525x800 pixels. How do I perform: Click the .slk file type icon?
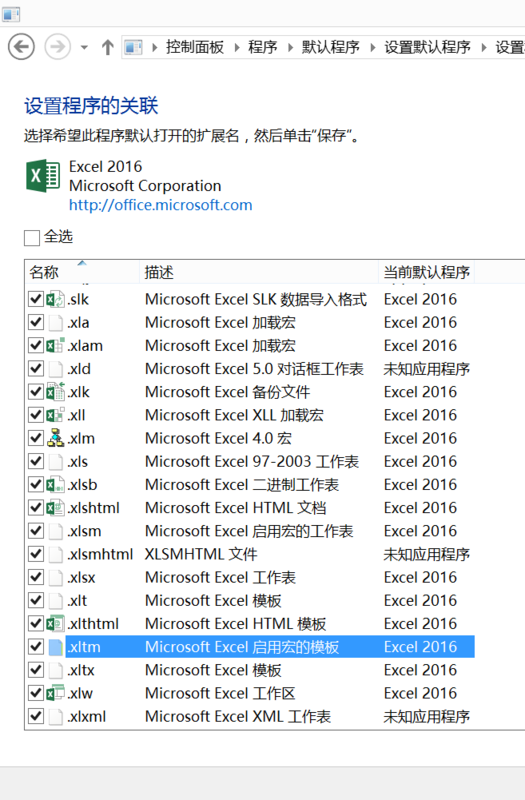coord(56,299)
